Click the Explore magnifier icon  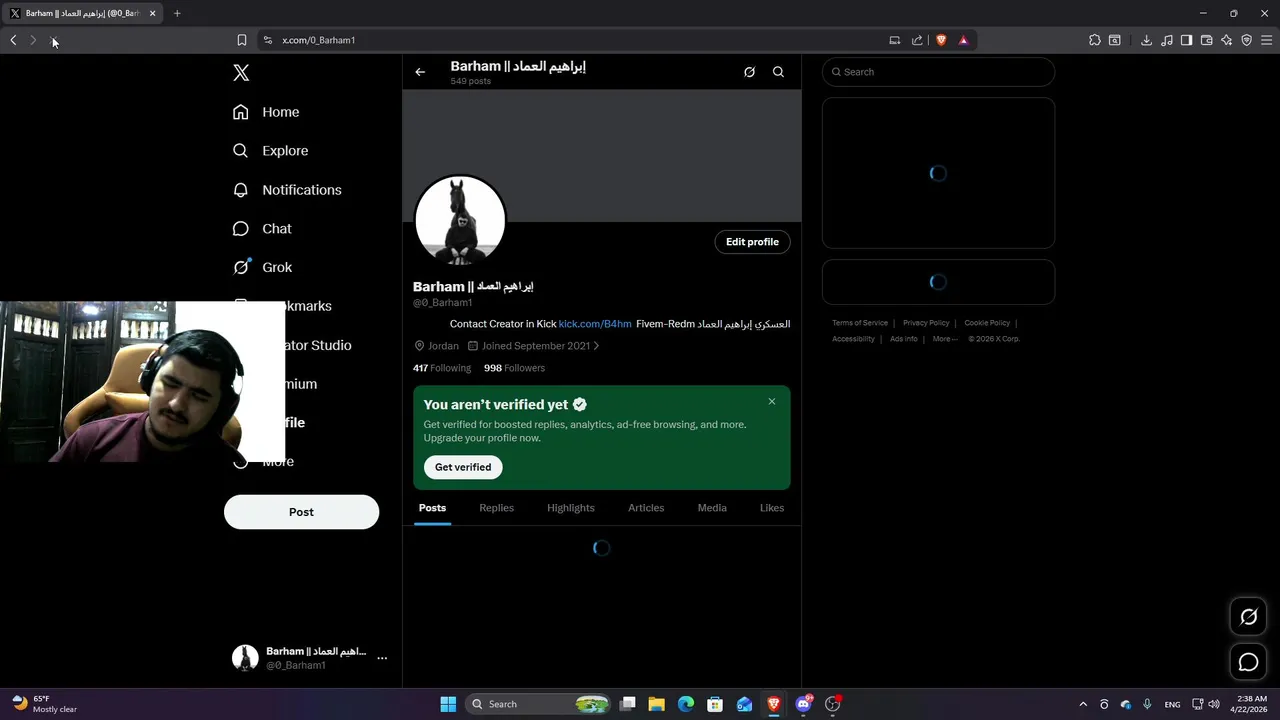click(x=240, y=151)
